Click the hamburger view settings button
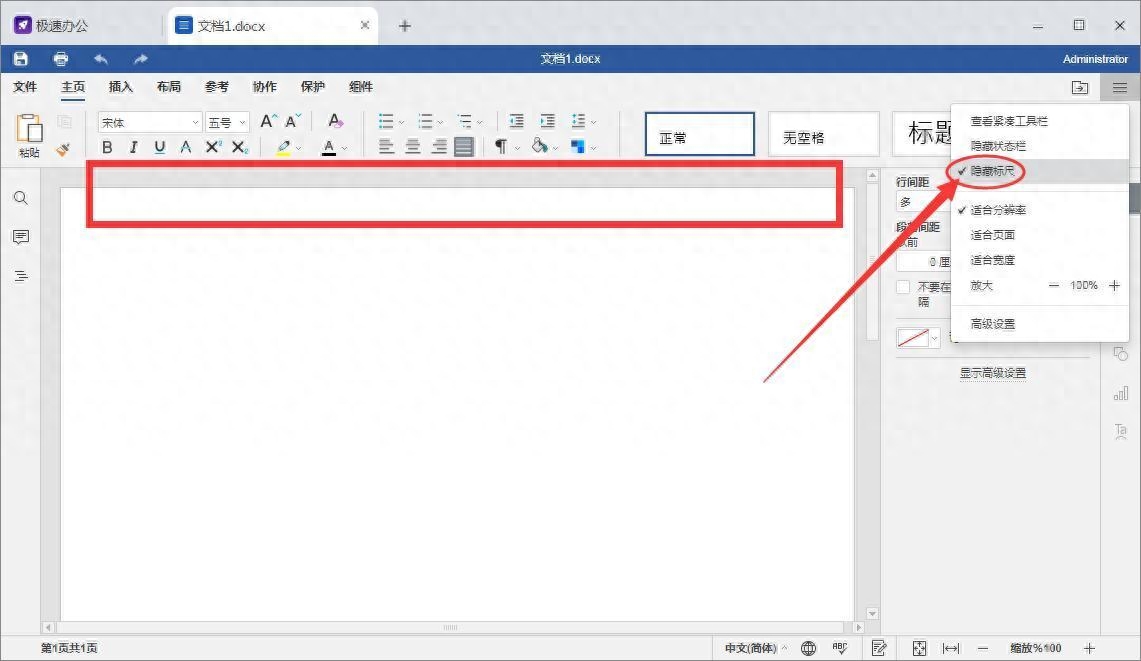1141x661 pixels. click(x=1120, y=87)
